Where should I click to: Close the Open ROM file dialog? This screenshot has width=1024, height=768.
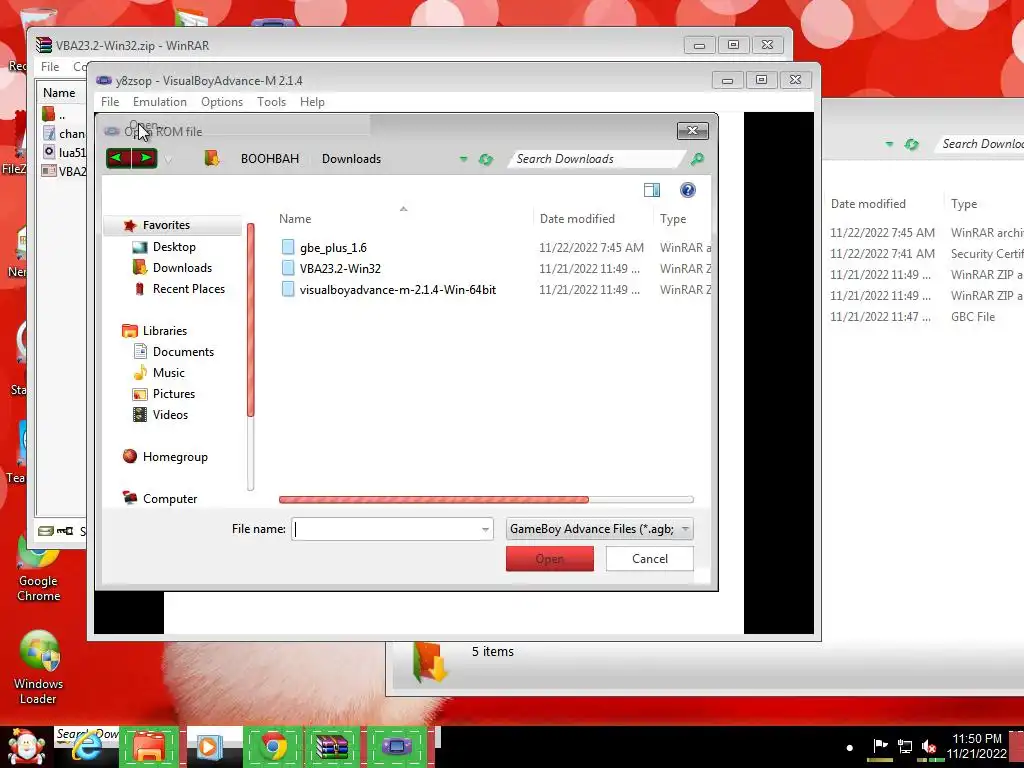pyautogui.click(x=692, y=131)
